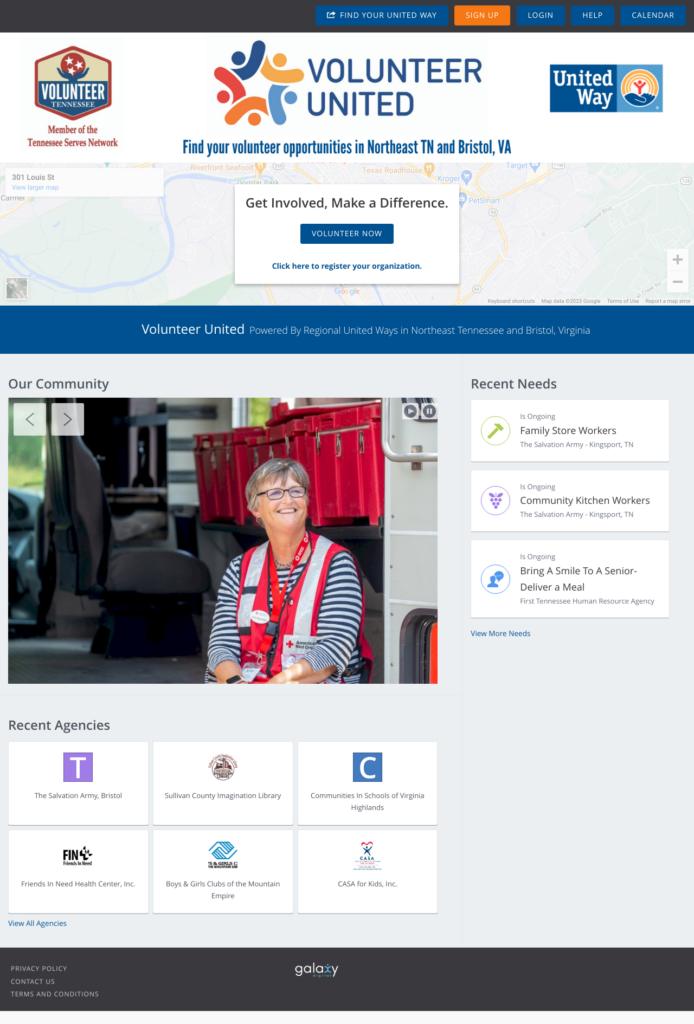694x1024 pixels.
Task: Open Boys & Girls Clubs logo
Action: coord(223,854)
